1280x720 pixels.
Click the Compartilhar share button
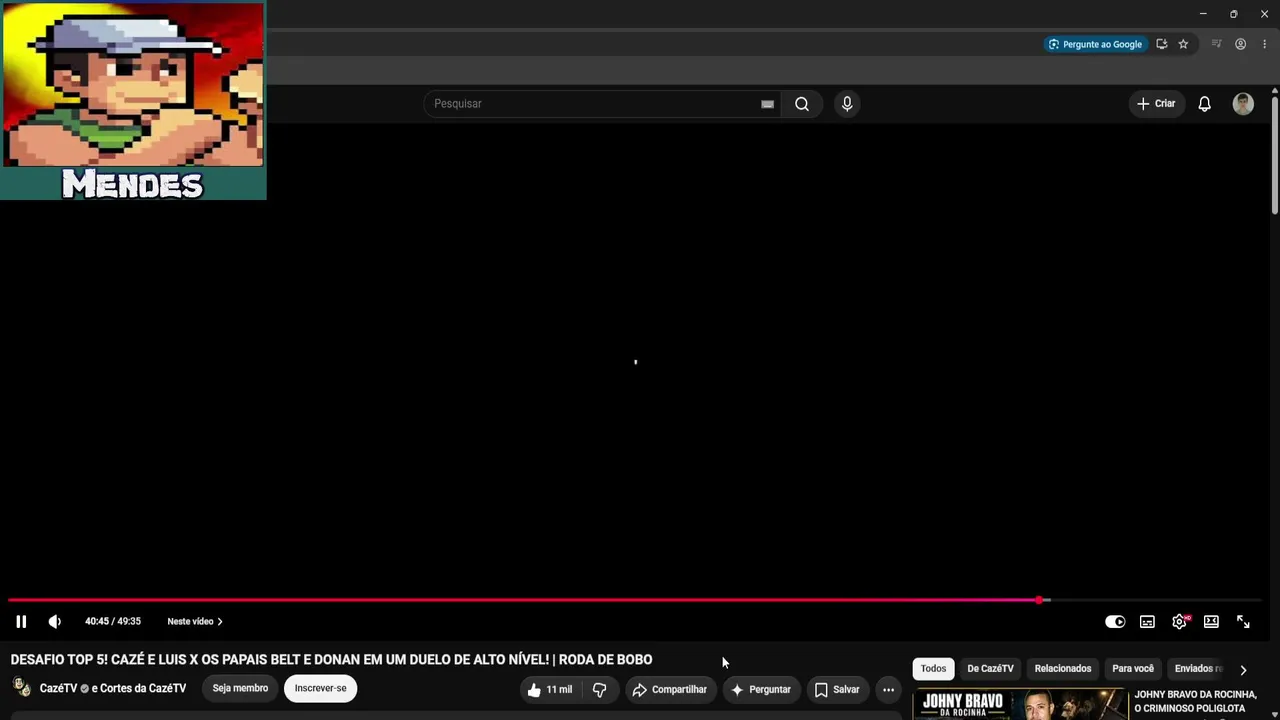coord(670,689)
